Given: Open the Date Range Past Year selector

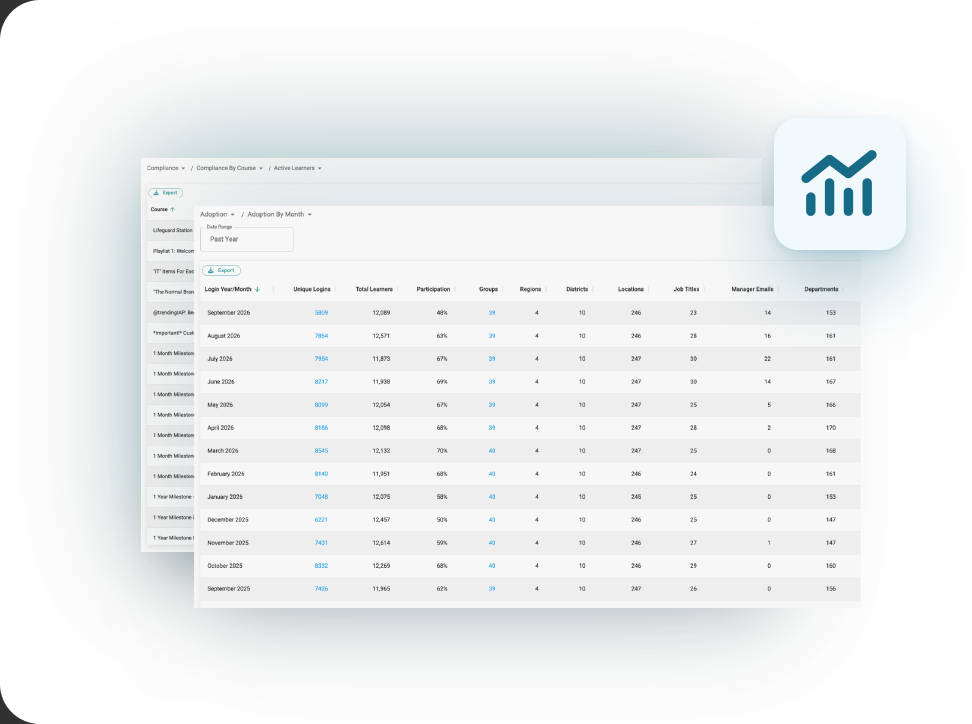Looking at the screenshot, I should tap(247, 239).
